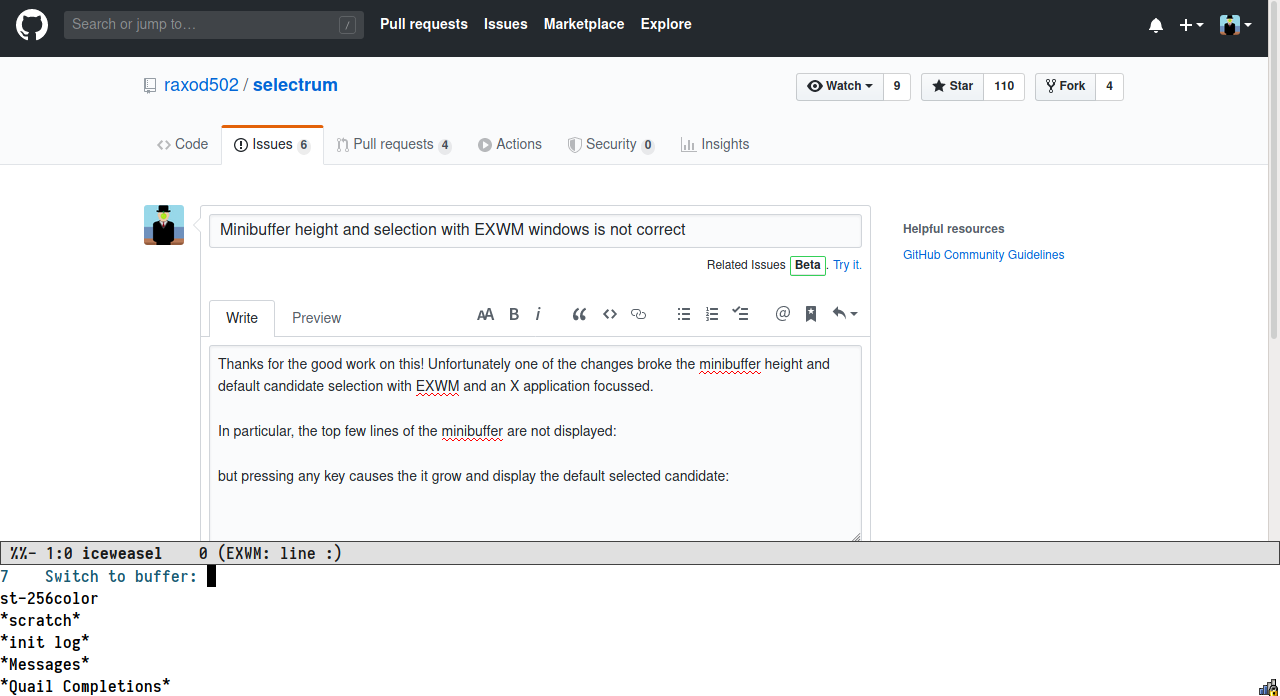Click the Beta label badge
This screenshot has height=696, width=1280.
click(x=808, y=265)
